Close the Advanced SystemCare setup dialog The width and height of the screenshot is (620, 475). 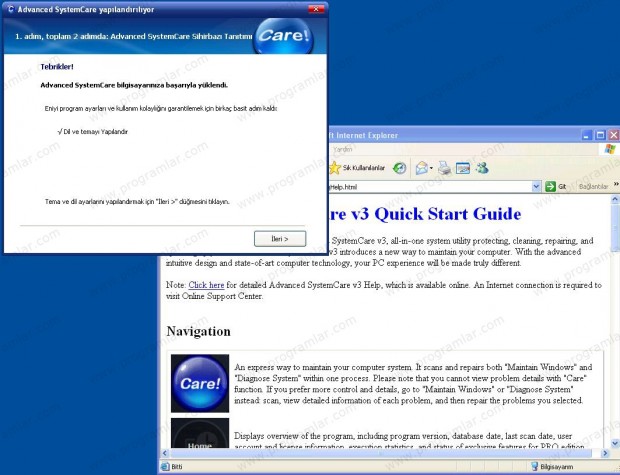click(316, 9)
